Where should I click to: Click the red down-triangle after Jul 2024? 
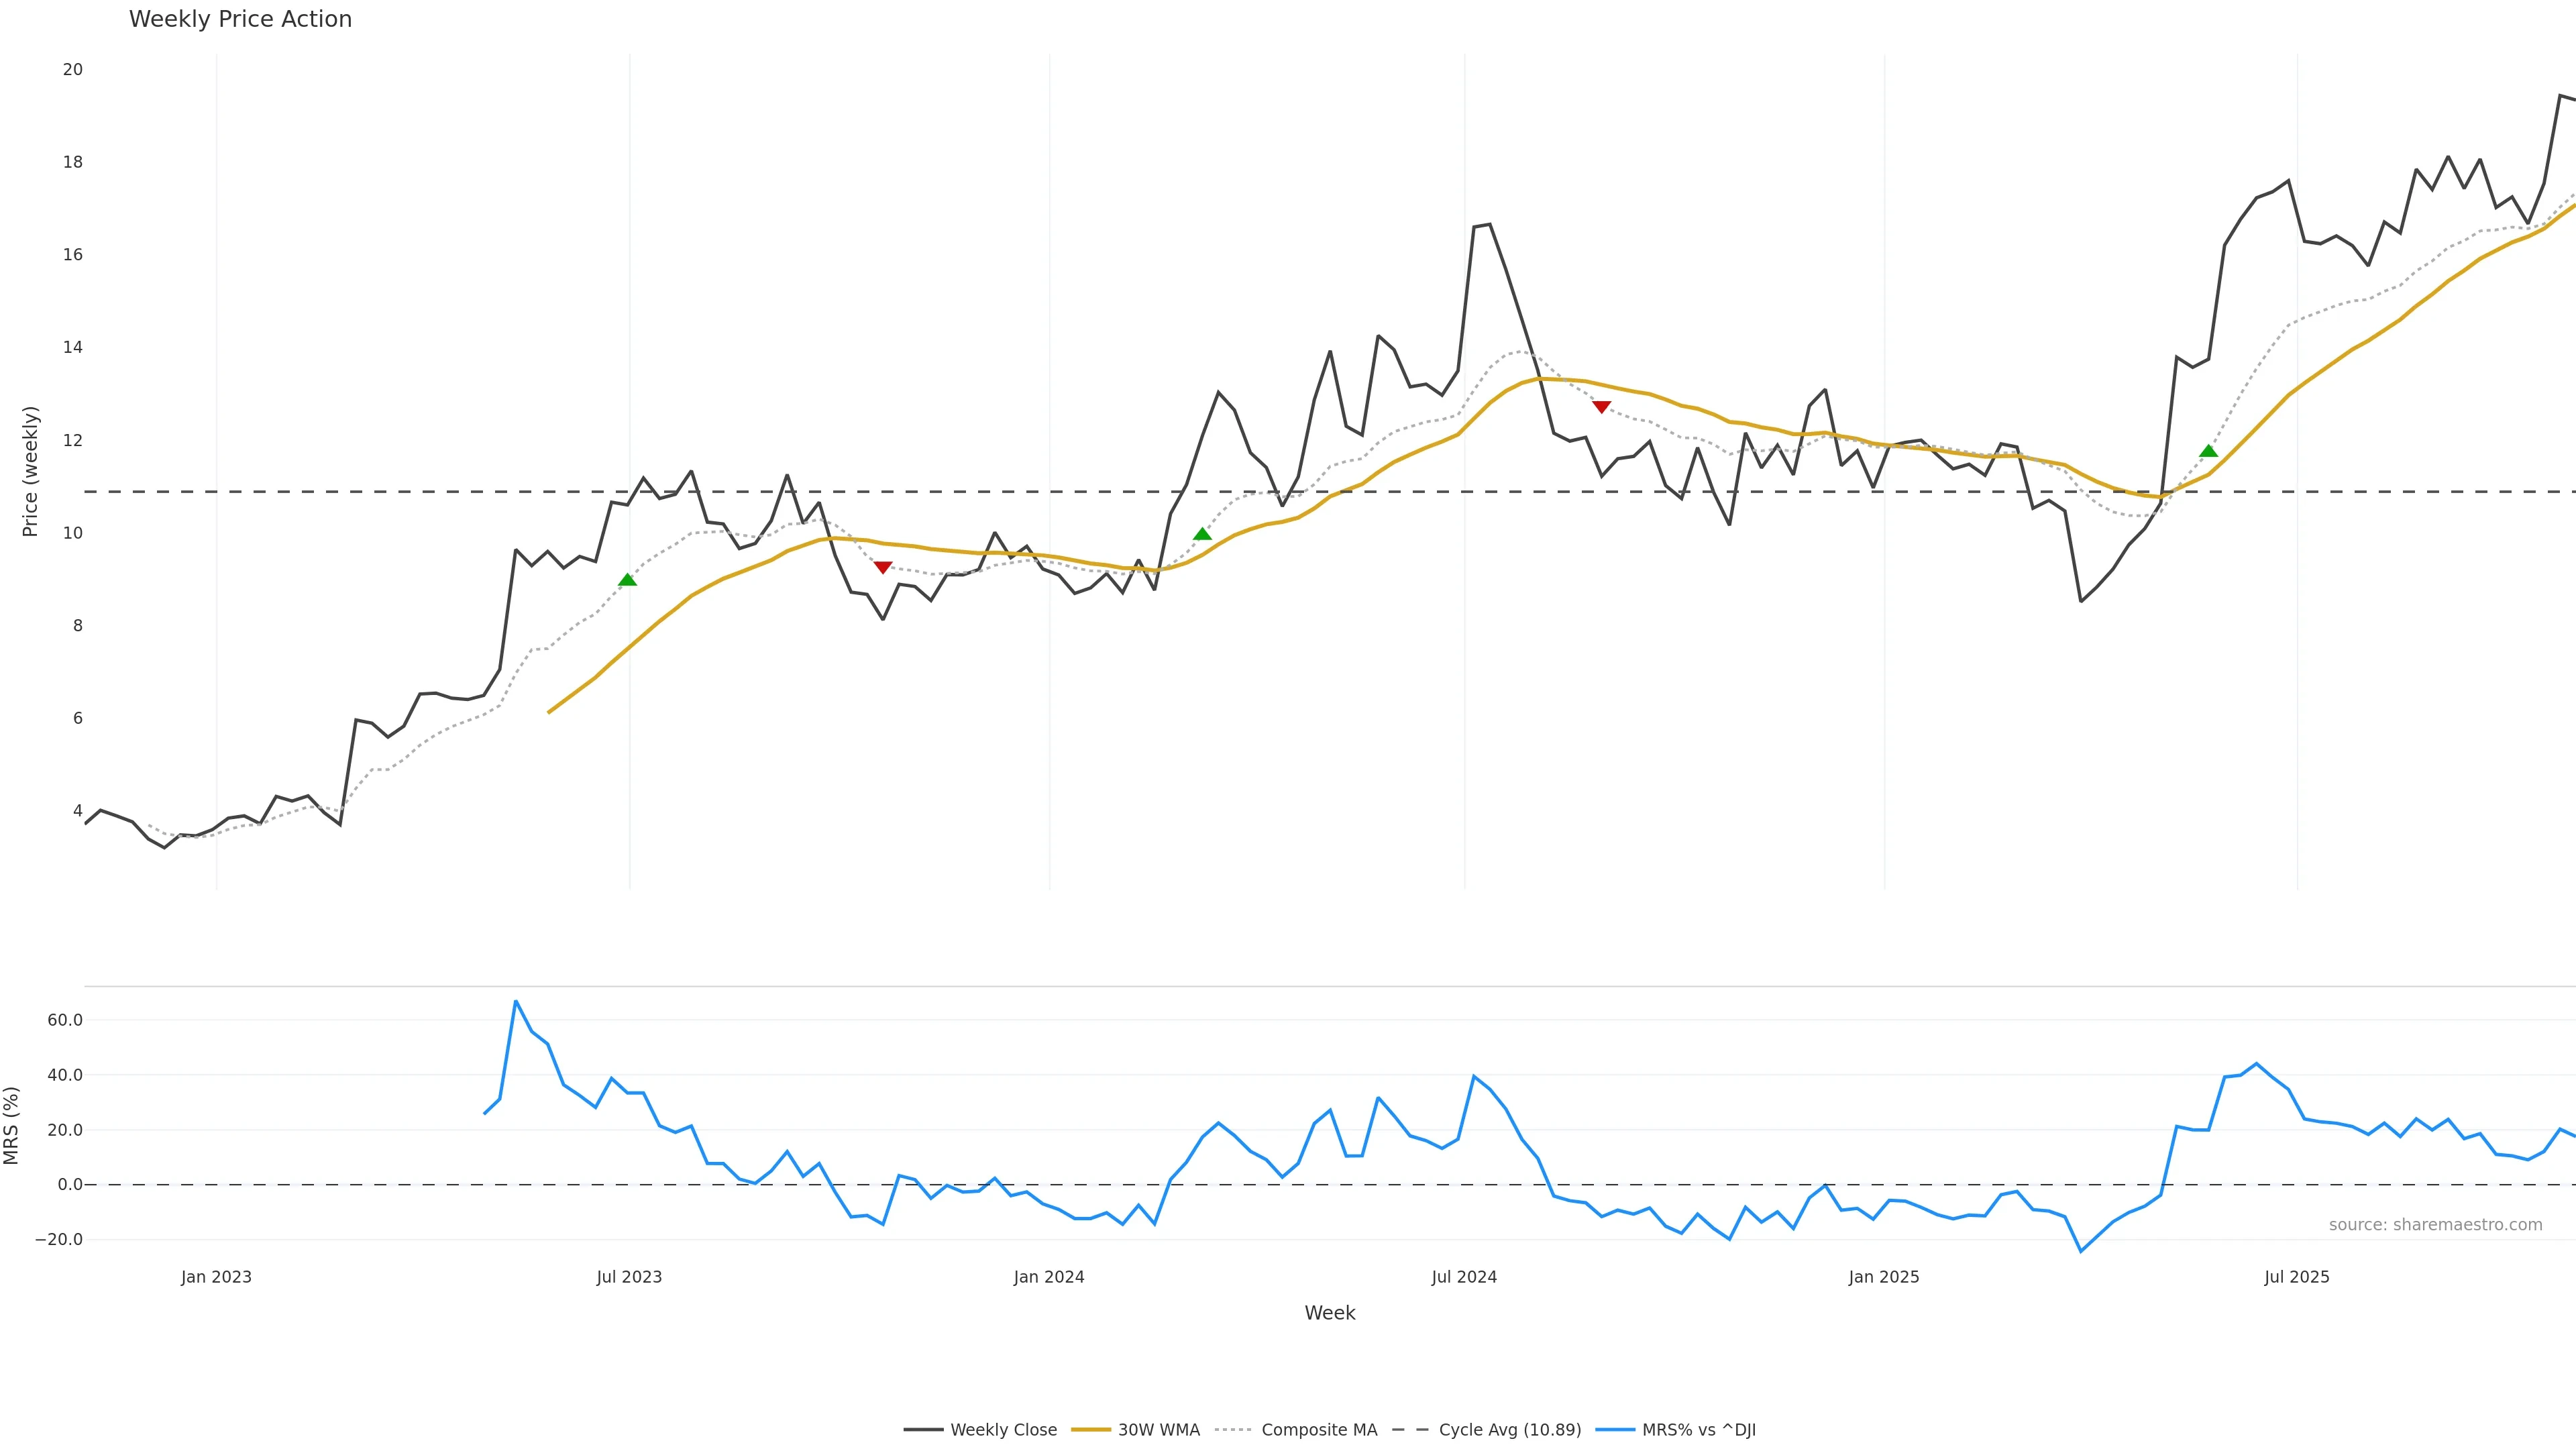pyautogui.click(x=1601, y=407)
